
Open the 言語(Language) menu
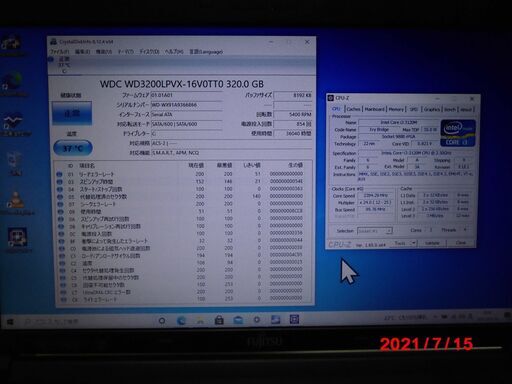pos(206,52)
